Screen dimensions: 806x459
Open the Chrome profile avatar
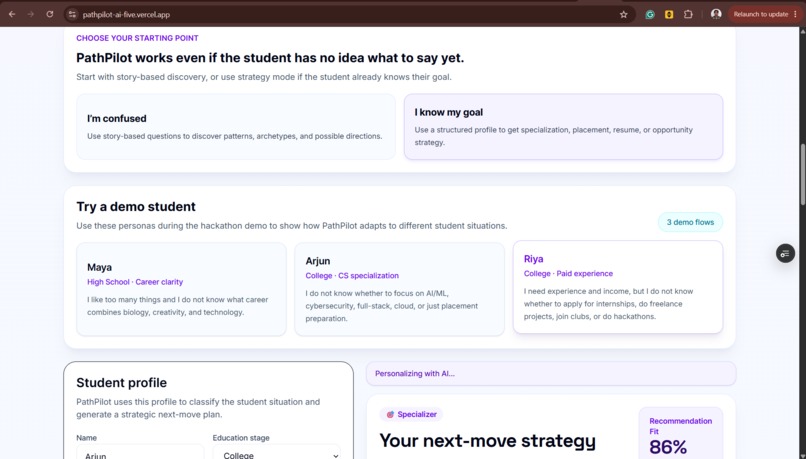click(x=716, y=14)
